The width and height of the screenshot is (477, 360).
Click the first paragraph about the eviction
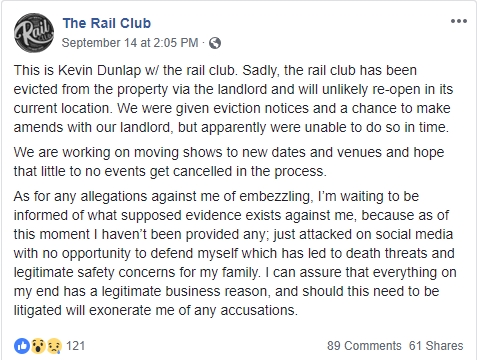pos(233,99)
